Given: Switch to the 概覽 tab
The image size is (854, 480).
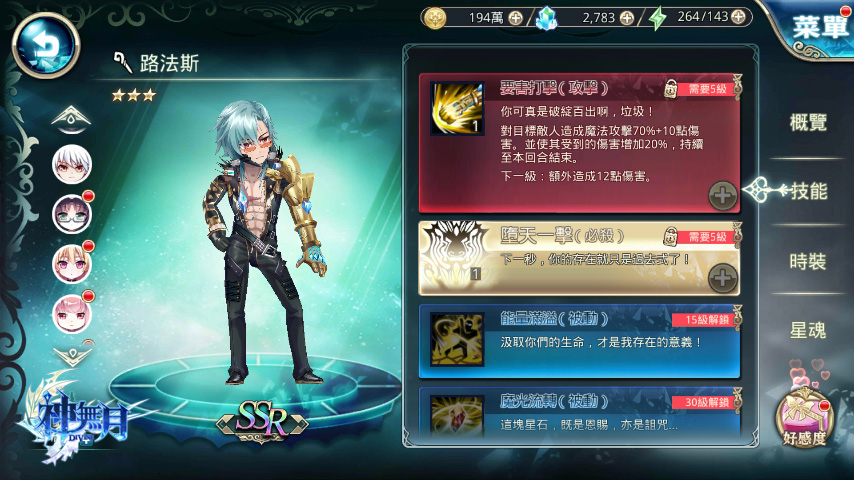Looking at the screenshot, I should tap(808, 123).
